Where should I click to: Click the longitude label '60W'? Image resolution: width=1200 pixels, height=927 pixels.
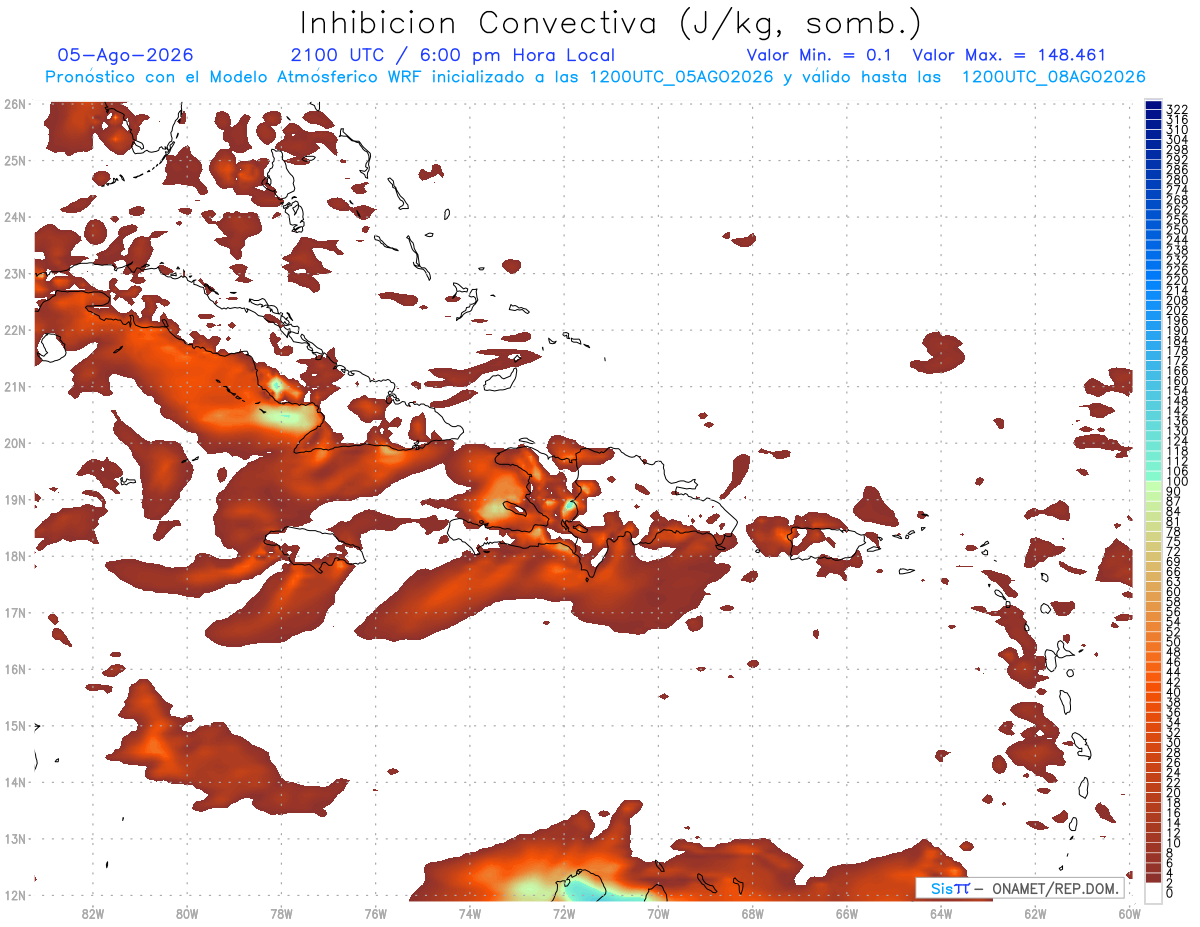click(1129, 914)
